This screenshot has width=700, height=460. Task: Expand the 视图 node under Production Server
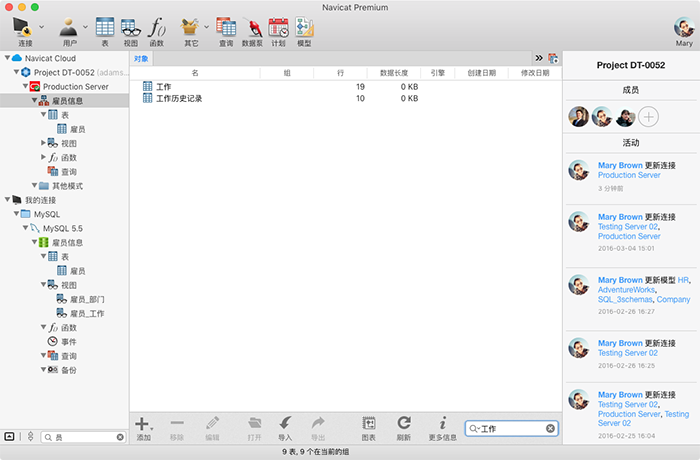pos(43,143)
